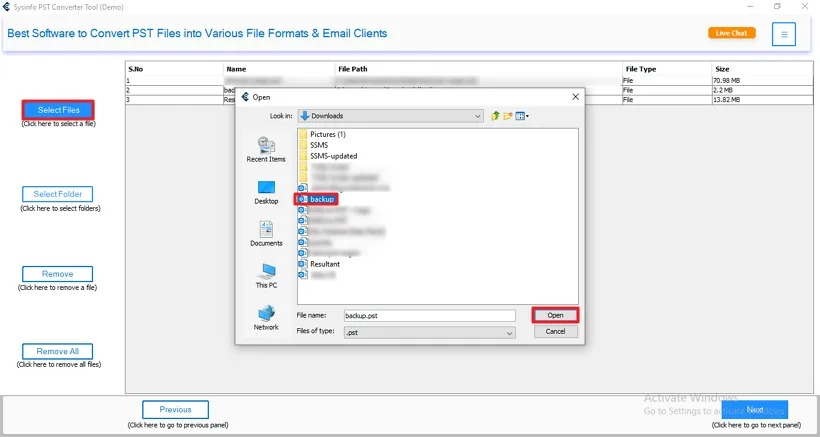Select the backup PST file
Image resolution: width=820 pixels, height=437 pixels.
(316, 199)
